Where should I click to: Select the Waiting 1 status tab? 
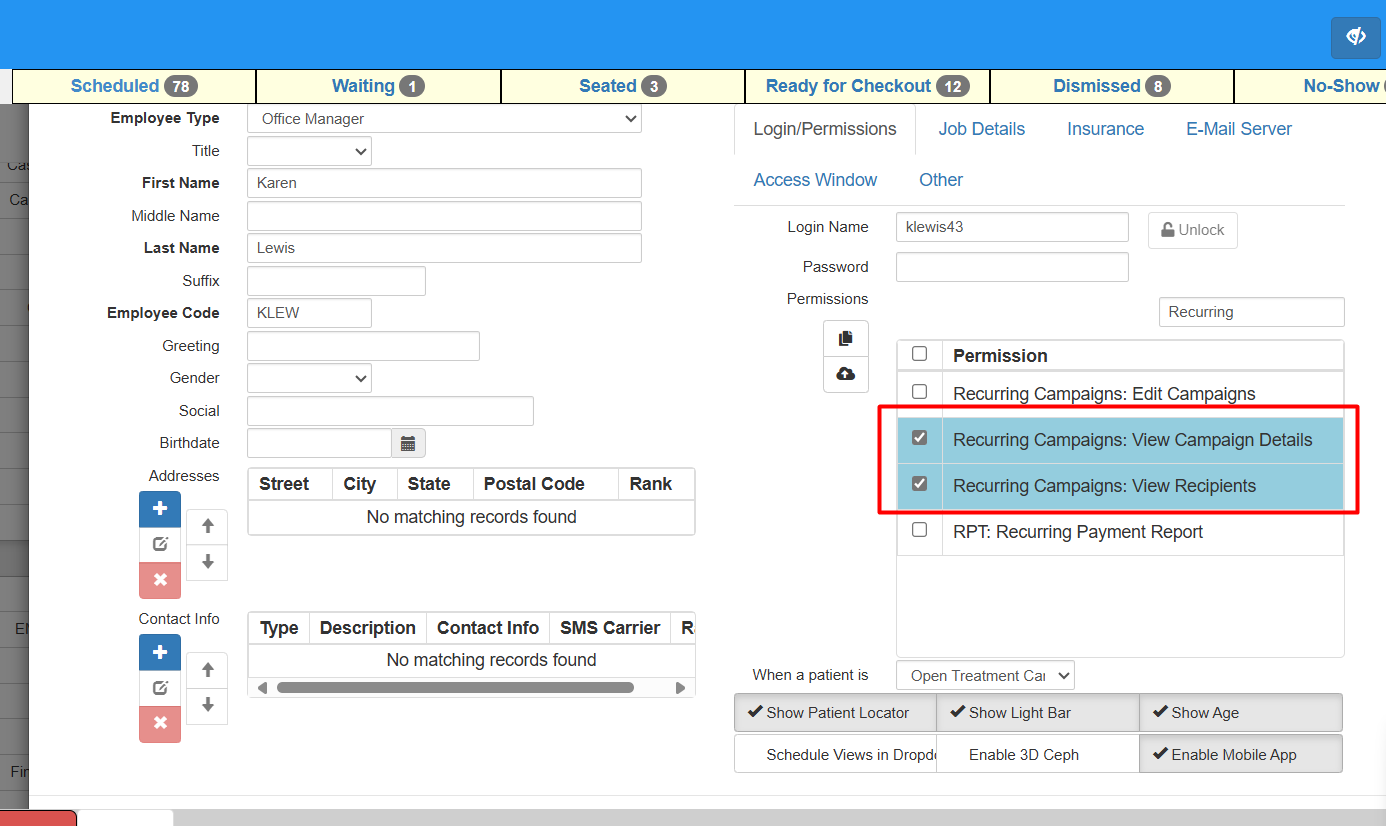378,86
